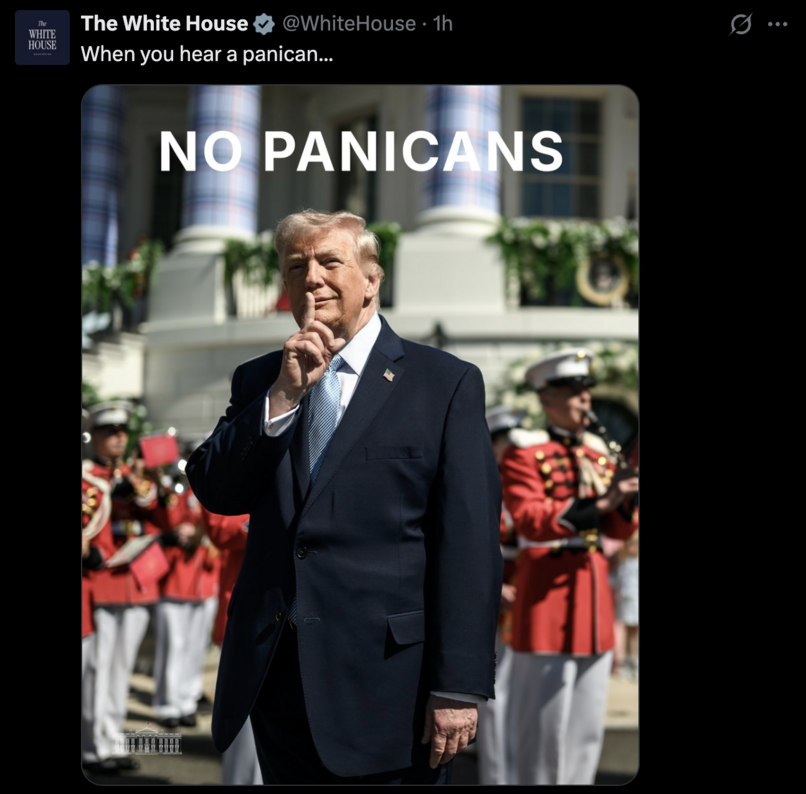The height and width of the screenshot is (794, 806).
Task: Click the "1h" post timestamp
Action: (x=443, y=24)
